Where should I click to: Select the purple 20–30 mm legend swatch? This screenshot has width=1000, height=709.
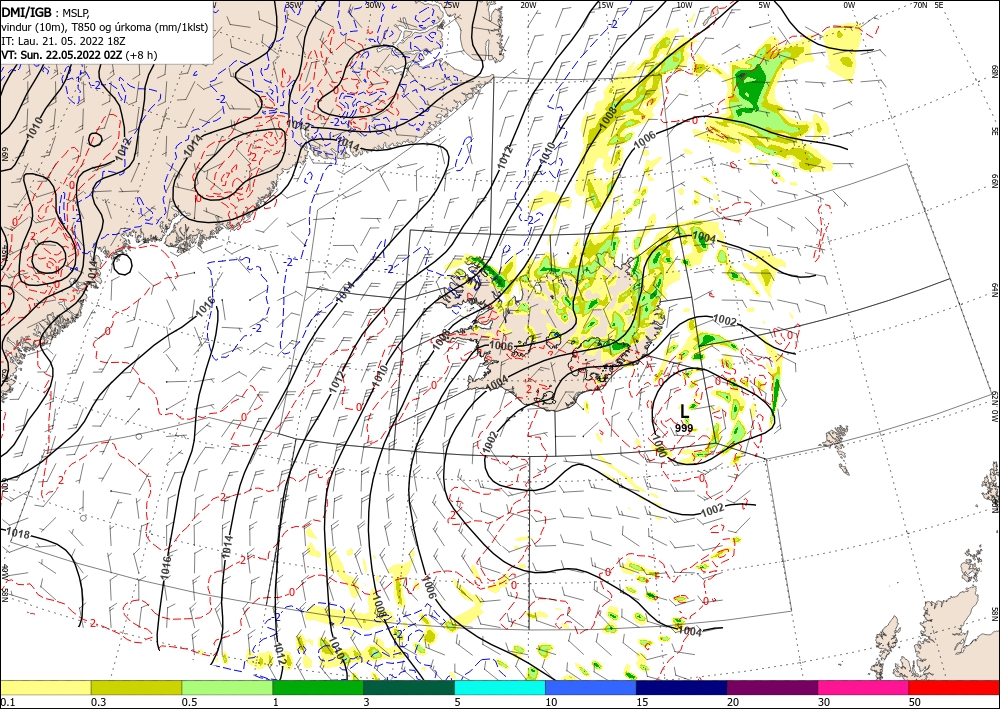click(x=772, y=687)
